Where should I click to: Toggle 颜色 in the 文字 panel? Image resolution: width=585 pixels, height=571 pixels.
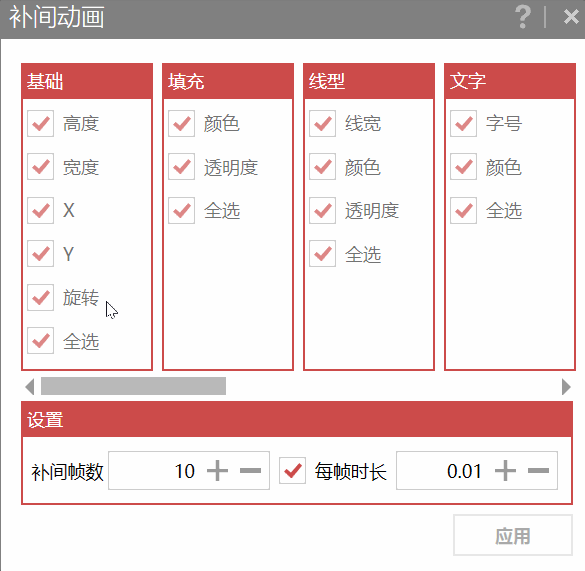pyautogui.click(x=464, y=167)
